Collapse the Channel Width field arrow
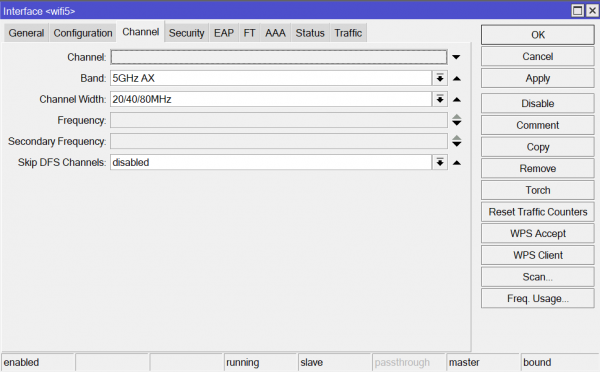Viewport: 600px width, 372px height. click(456, 100)
